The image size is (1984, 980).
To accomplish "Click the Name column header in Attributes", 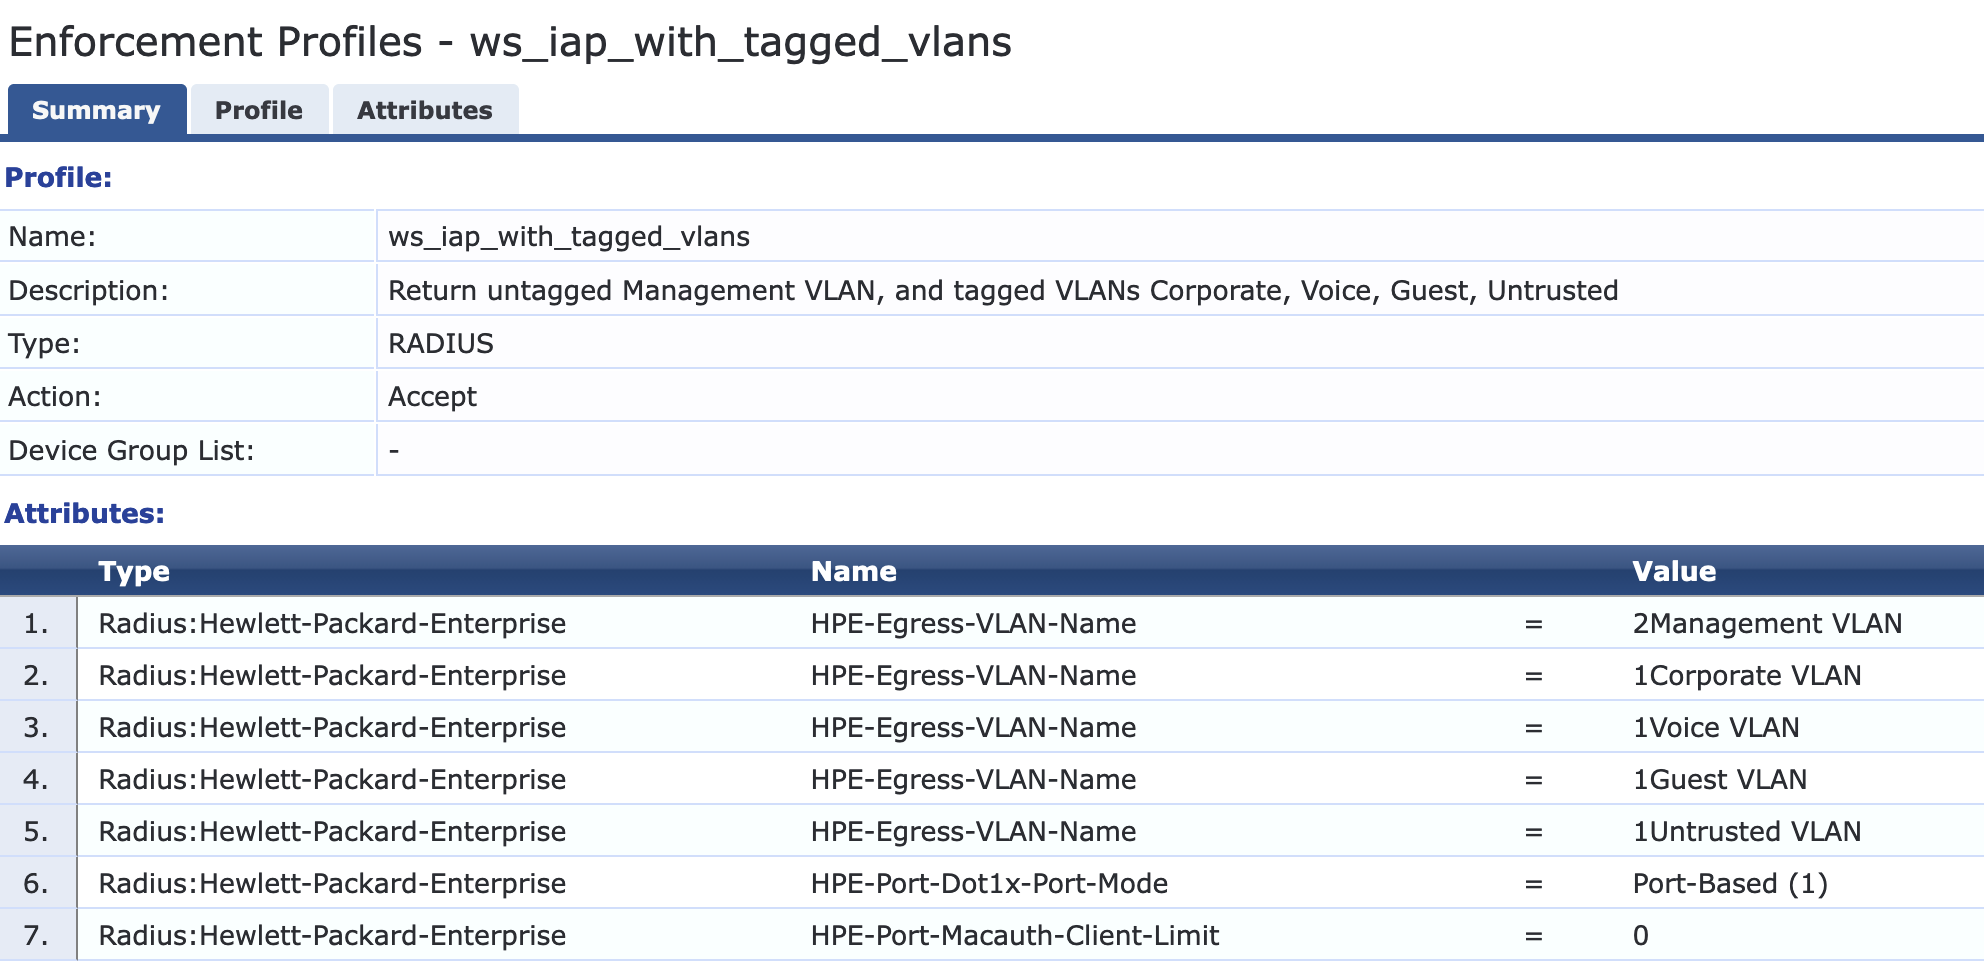I will tap(853, 571).
